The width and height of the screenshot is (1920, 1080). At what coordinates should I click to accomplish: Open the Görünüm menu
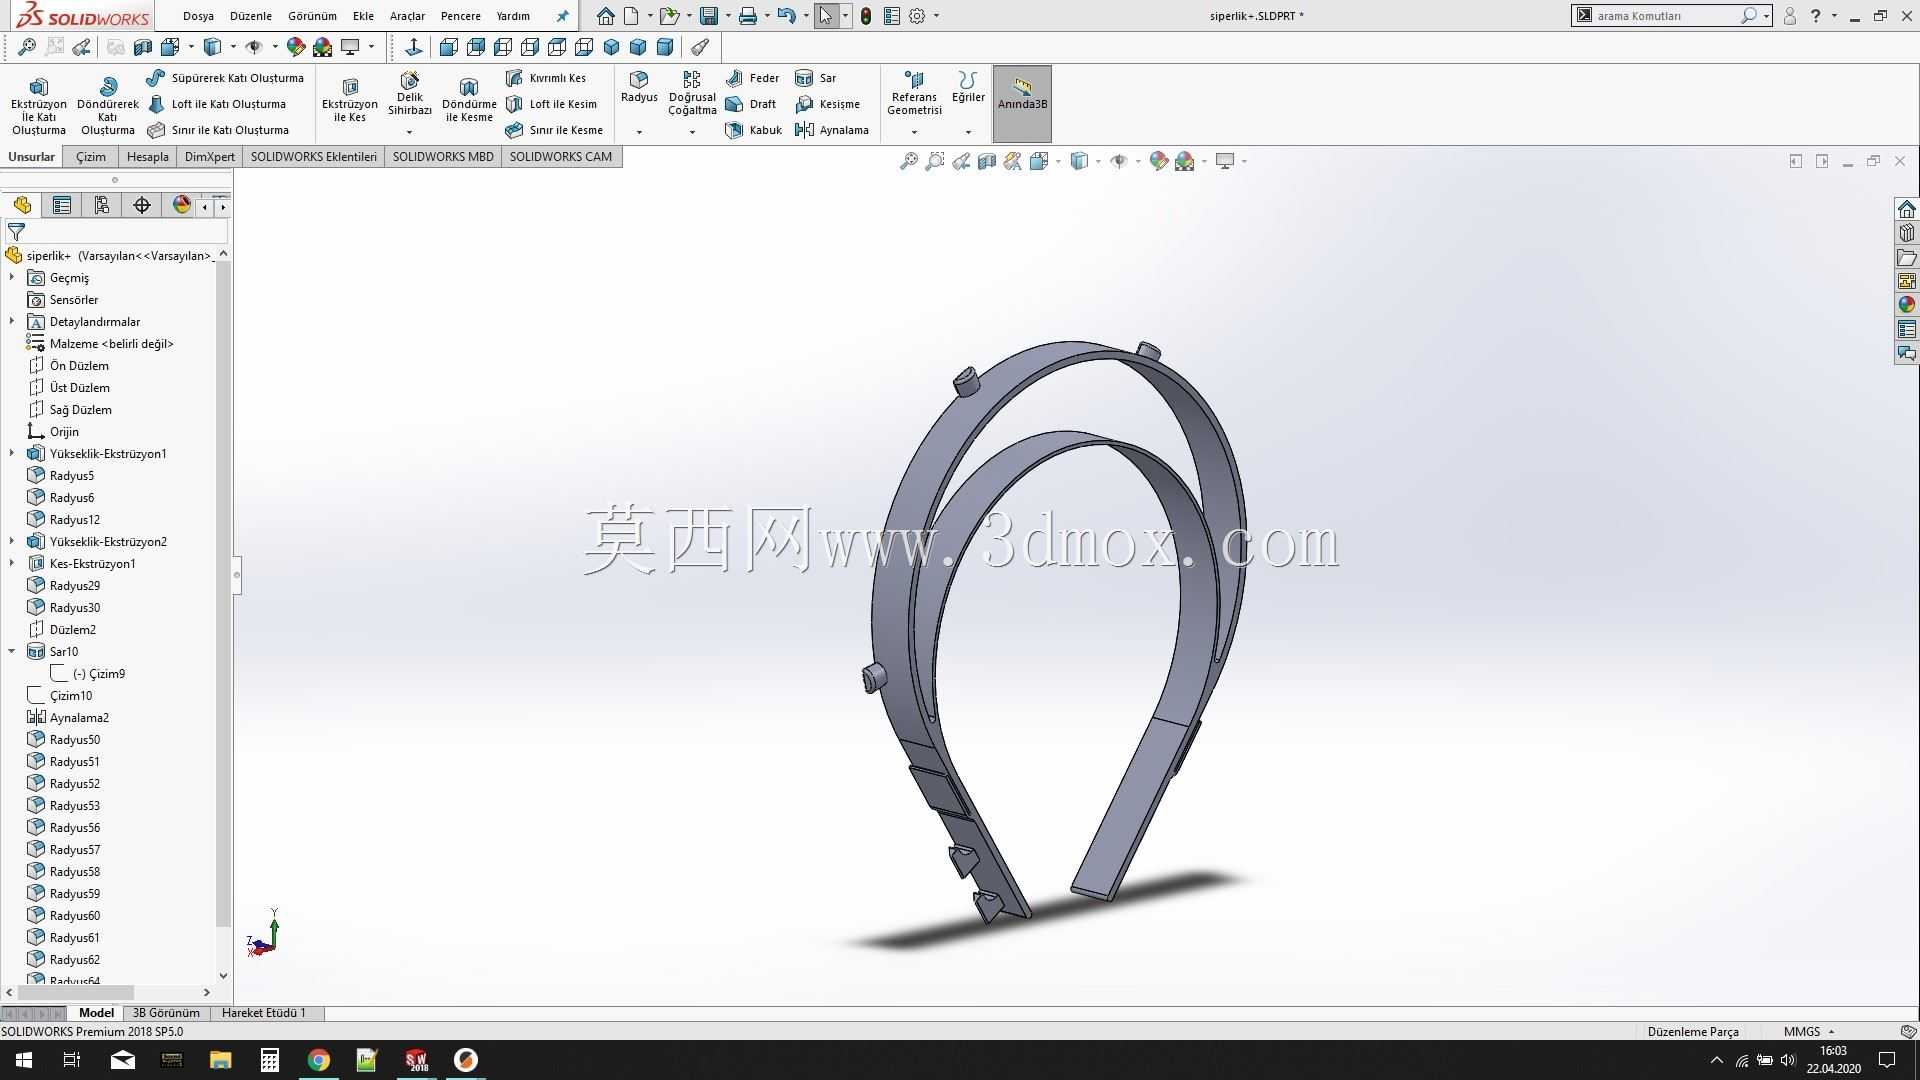(312, 16)
